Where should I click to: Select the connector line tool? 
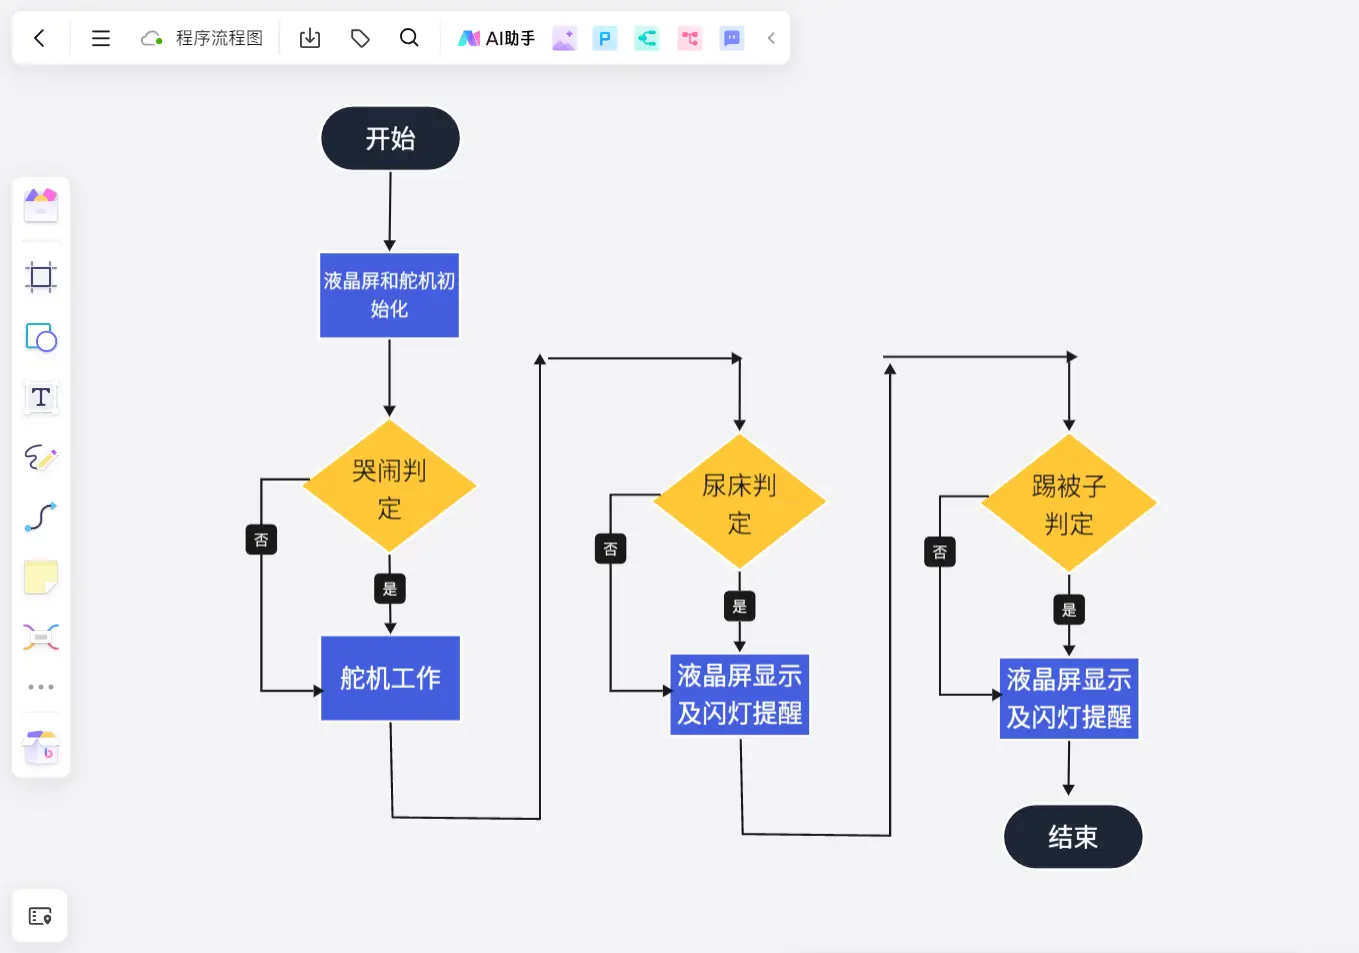(41, 517)
